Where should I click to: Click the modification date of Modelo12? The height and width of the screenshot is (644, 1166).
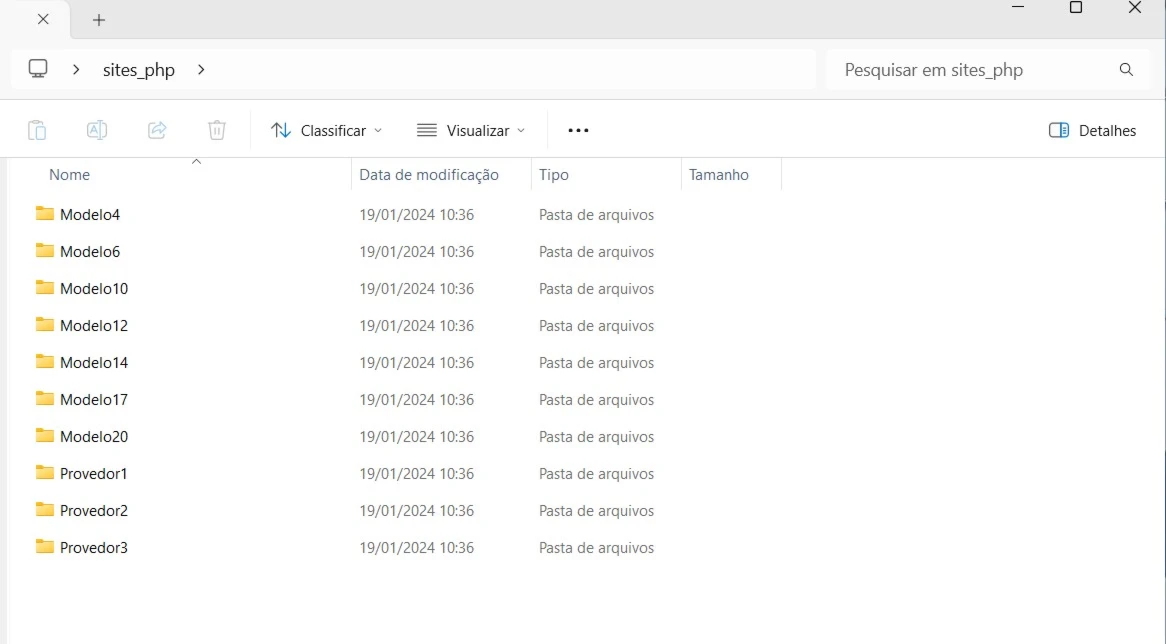(416, 326)
